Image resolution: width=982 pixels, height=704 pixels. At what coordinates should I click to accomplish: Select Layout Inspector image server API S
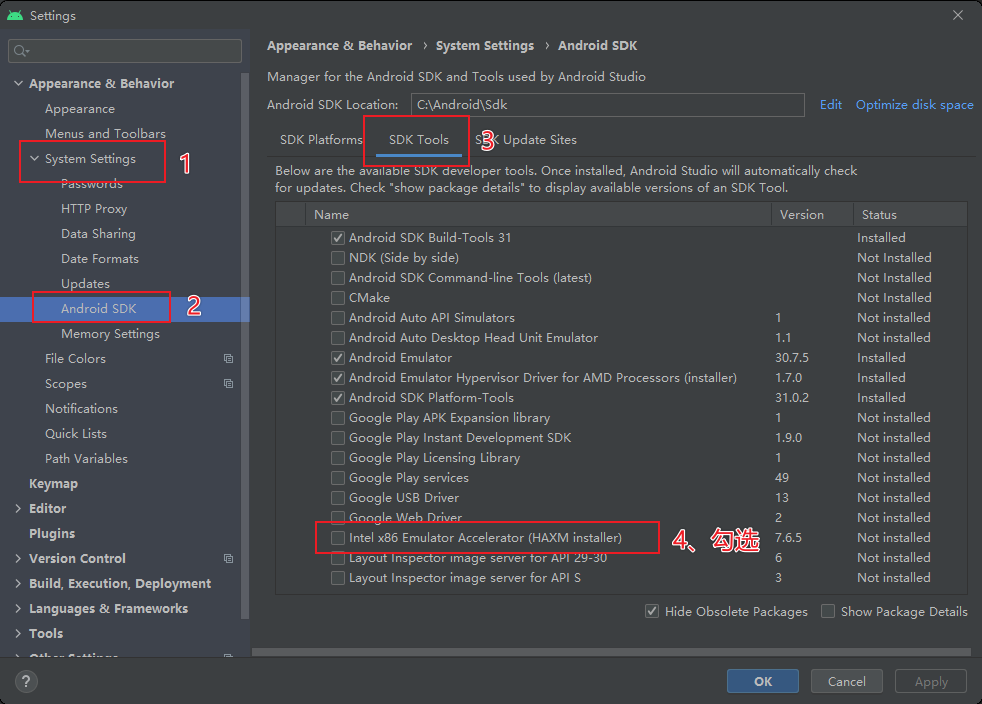[465, 577]
